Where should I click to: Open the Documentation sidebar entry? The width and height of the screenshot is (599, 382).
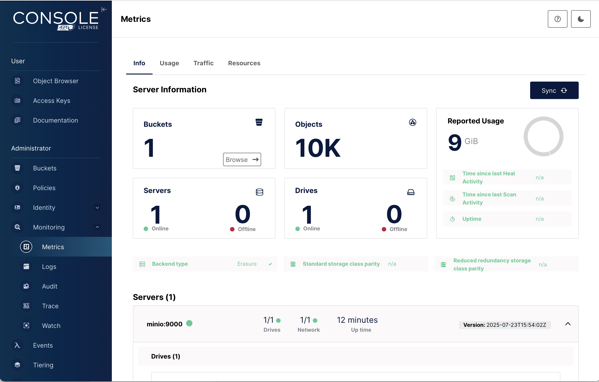click(56, 120)
